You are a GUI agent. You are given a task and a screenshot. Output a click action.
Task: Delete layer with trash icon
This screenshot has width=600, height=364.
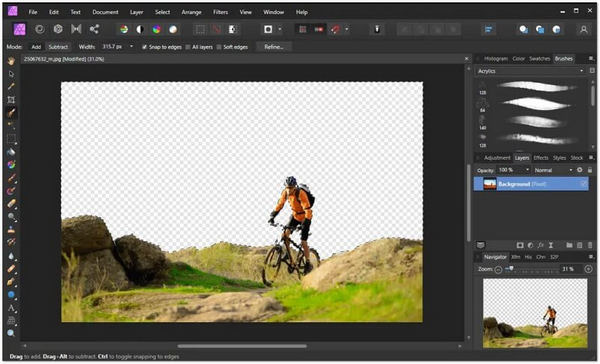coord(590,245)
